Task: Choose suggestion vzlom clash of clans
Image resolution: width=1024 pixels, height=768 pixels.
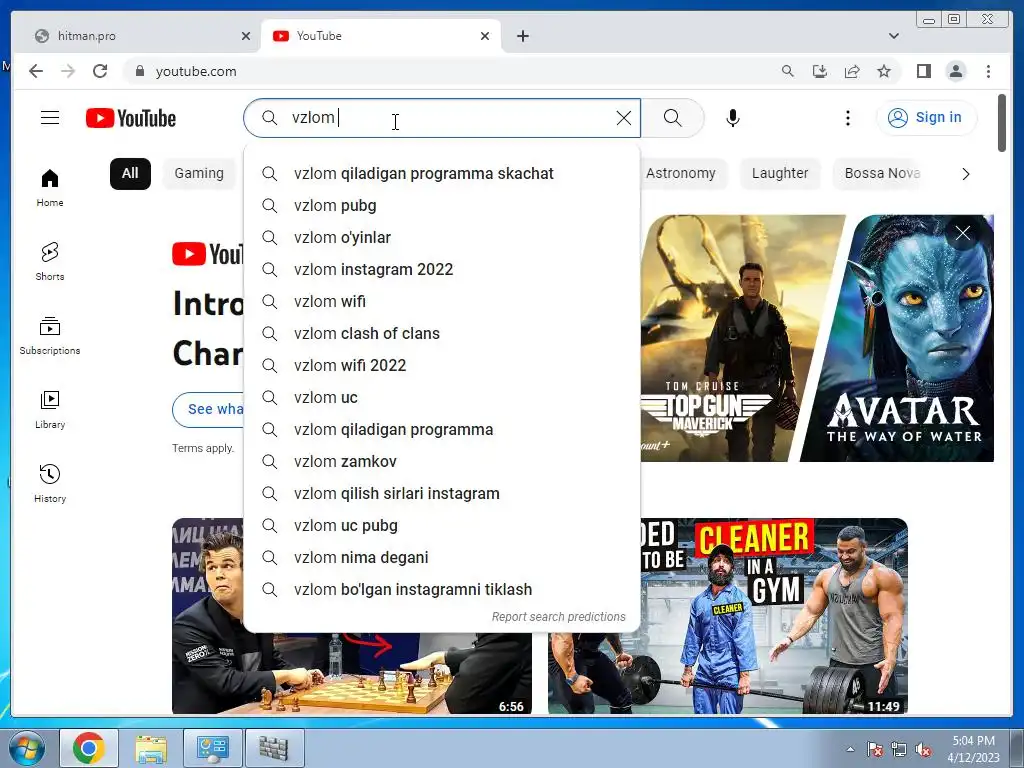Action: tap(442, 333)
